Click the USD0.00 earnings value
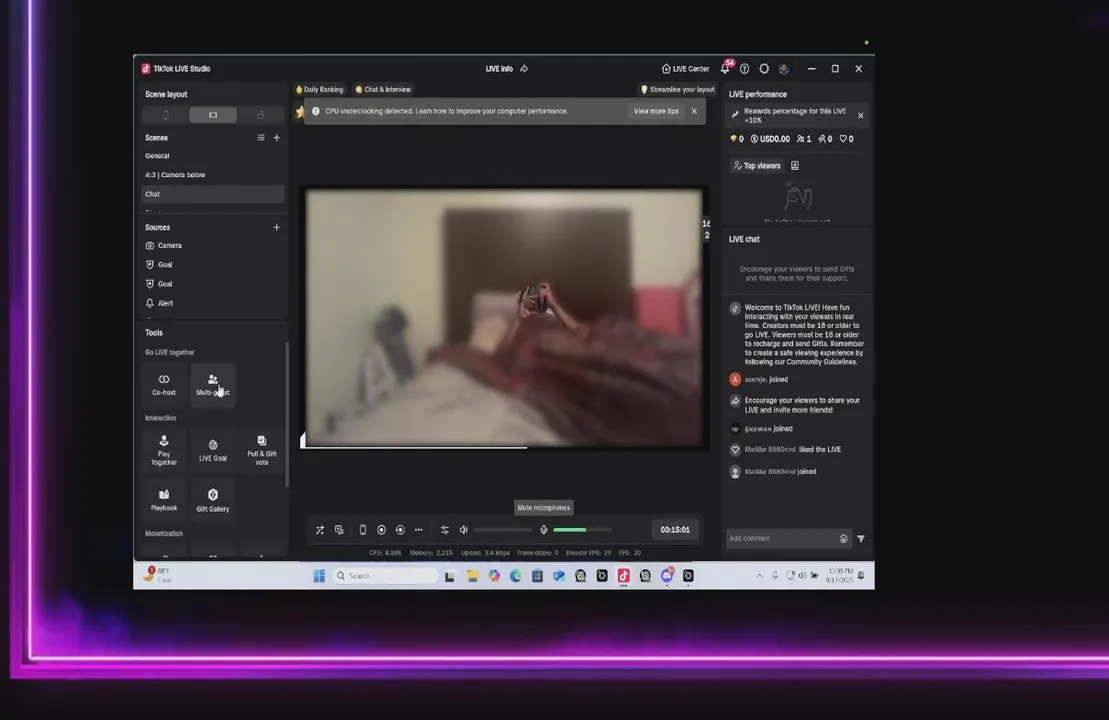The image size is (1109, 720). (x=770, y=139)
